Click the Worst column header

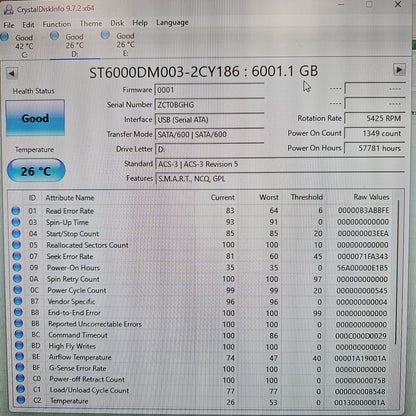click(x=269, y=197)
